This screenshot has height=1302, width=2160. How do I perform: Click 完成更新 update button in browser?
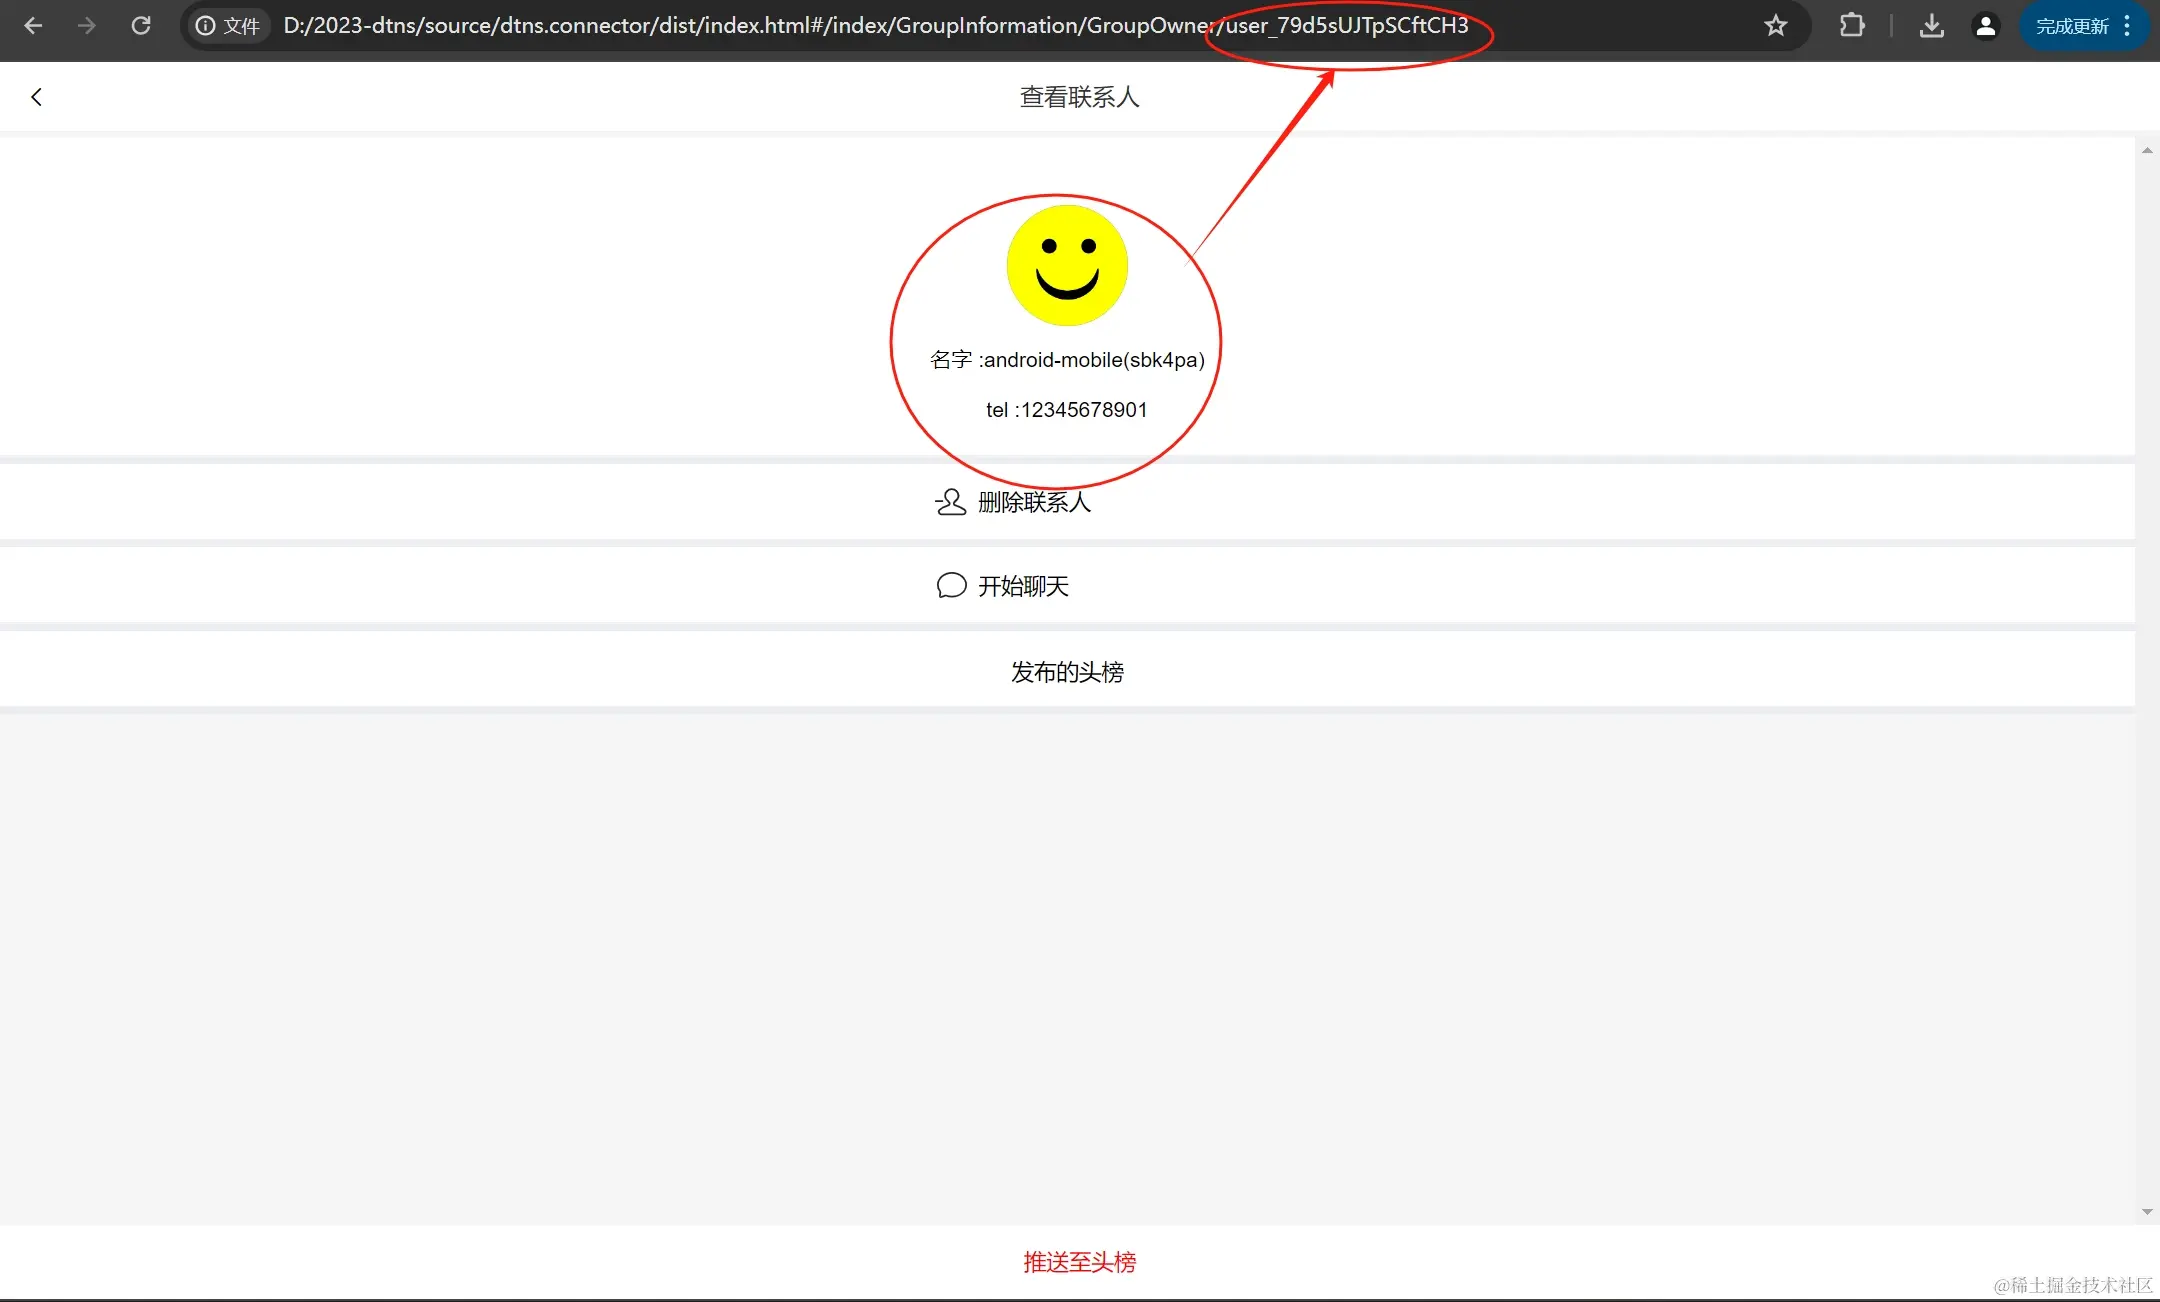(2071, 26)
